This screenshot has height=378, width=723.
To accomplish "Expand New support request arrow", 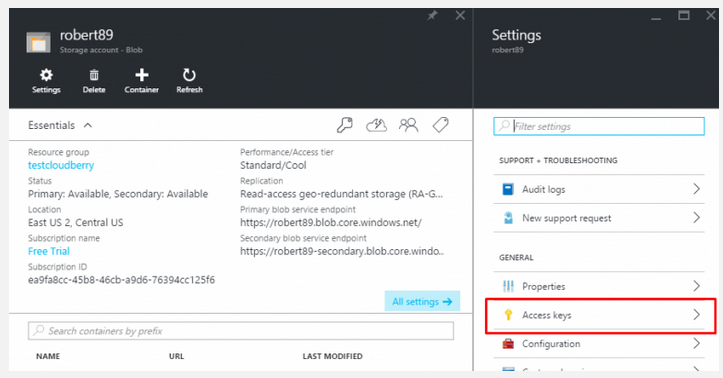I will click(x=697, y=218).
